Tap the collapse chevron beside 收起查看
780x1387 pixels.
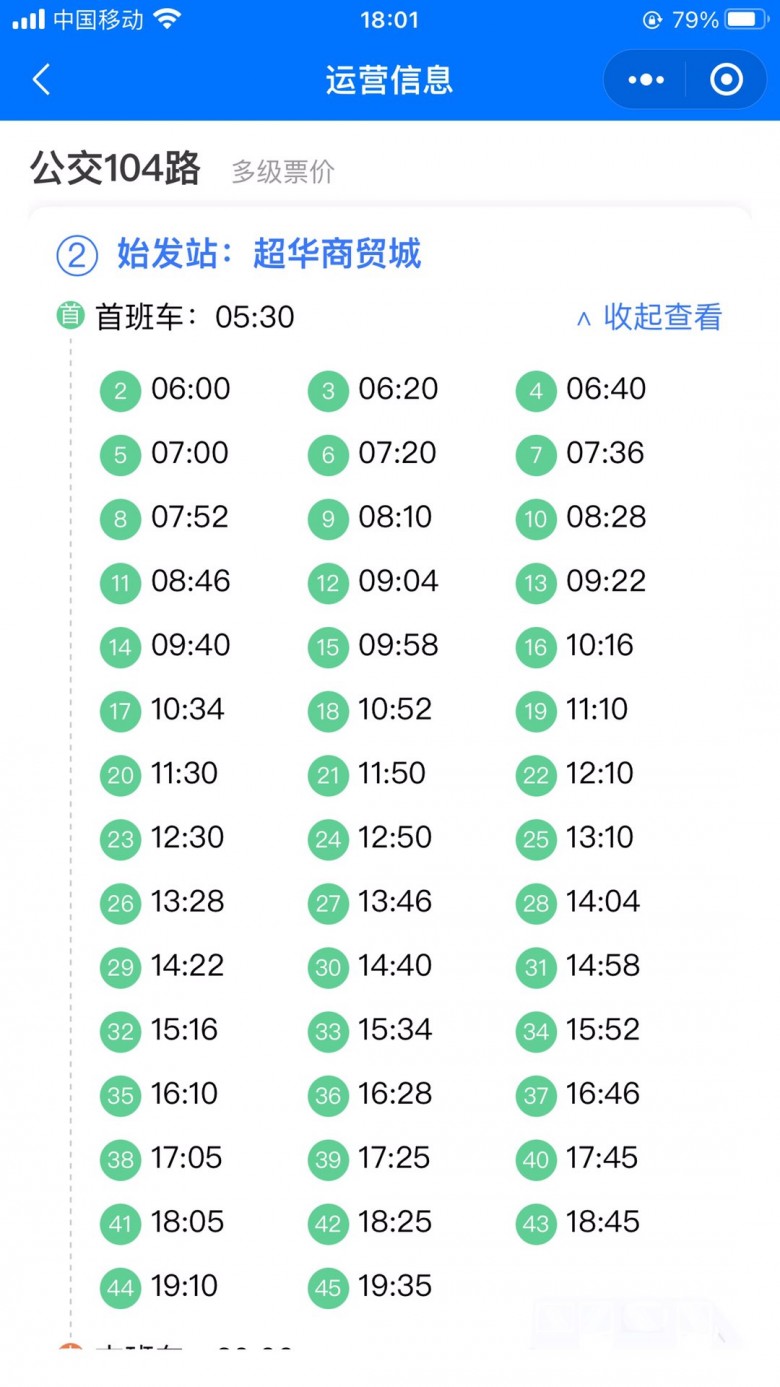pos(584,319)
